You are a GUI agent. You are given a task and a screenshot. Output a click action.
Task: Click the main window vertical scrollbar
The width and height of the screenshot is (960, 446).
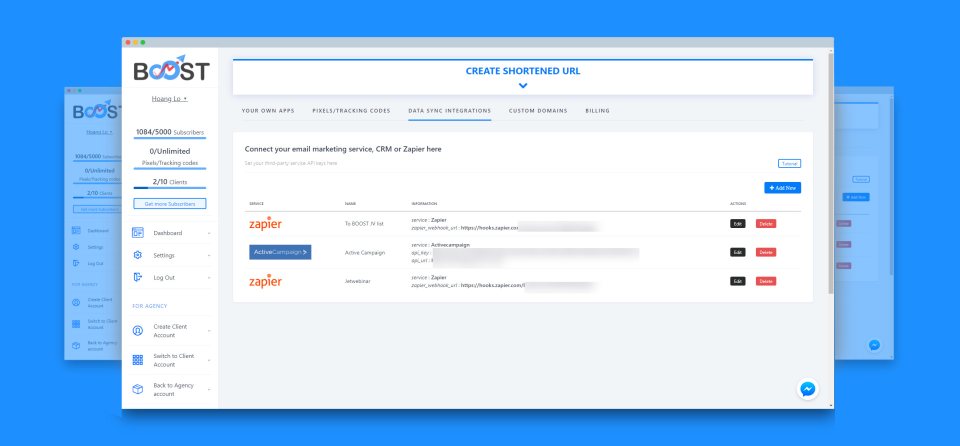click(x=830, y=172)
